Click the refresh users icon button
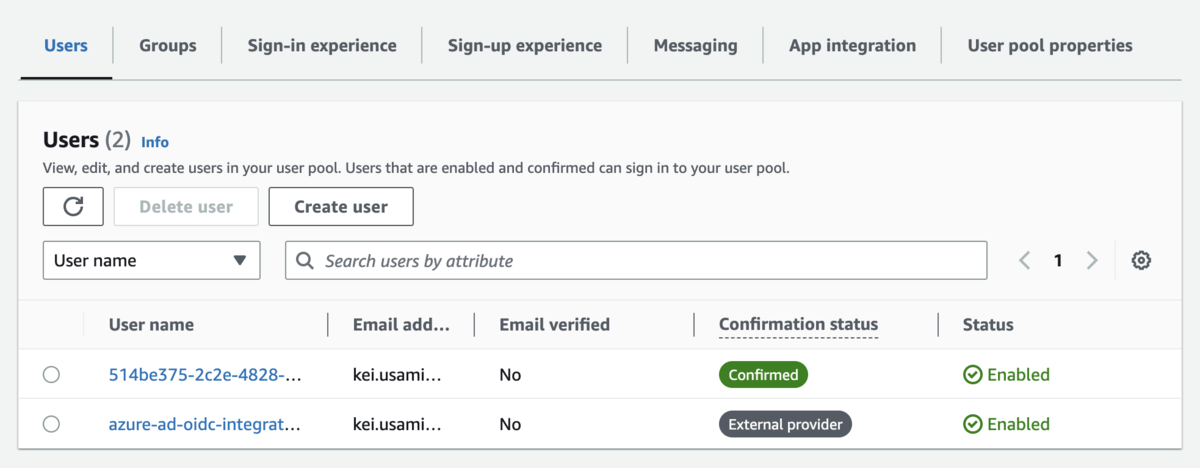Screen dimensions: 1200x468 pos(73,207)
